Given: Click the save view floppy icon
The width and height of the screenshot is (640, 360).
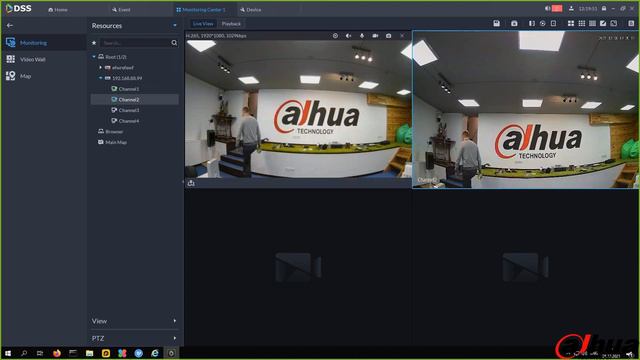Looking at the screenshot, I should pos(496,23).
